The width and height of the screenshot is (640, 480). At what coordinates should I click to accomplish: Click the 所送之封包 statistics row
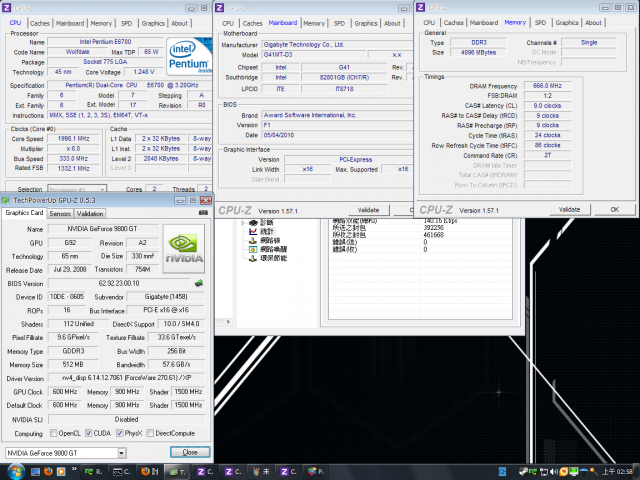click(420, 227)
